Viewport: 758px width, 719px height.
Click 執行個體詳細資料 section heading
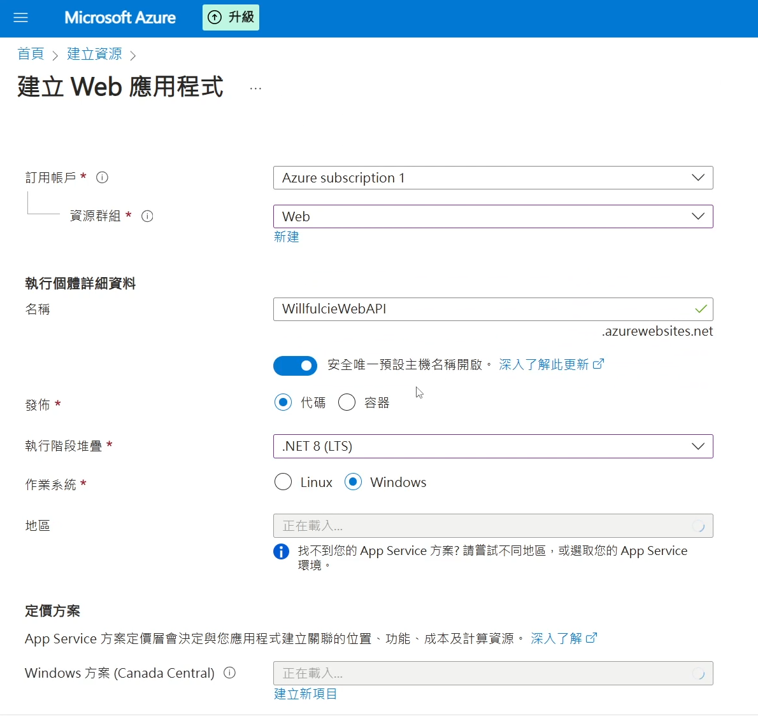click(x=80, y=283)
